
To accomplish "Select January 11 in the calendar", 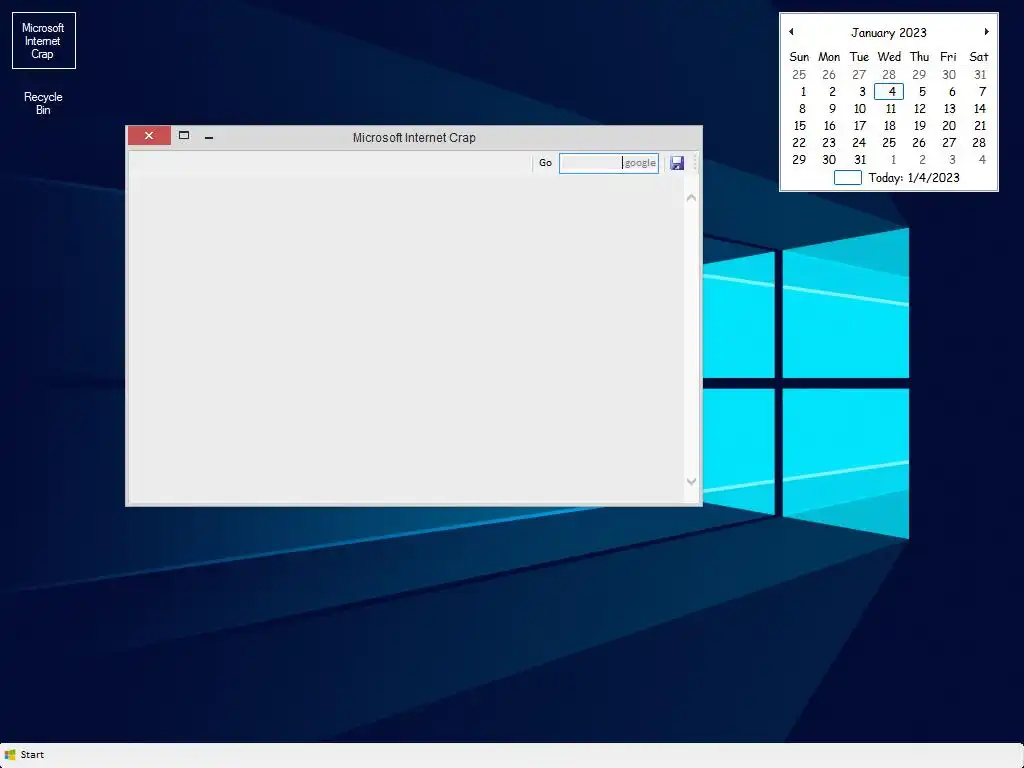I will (x=890, y=108).
